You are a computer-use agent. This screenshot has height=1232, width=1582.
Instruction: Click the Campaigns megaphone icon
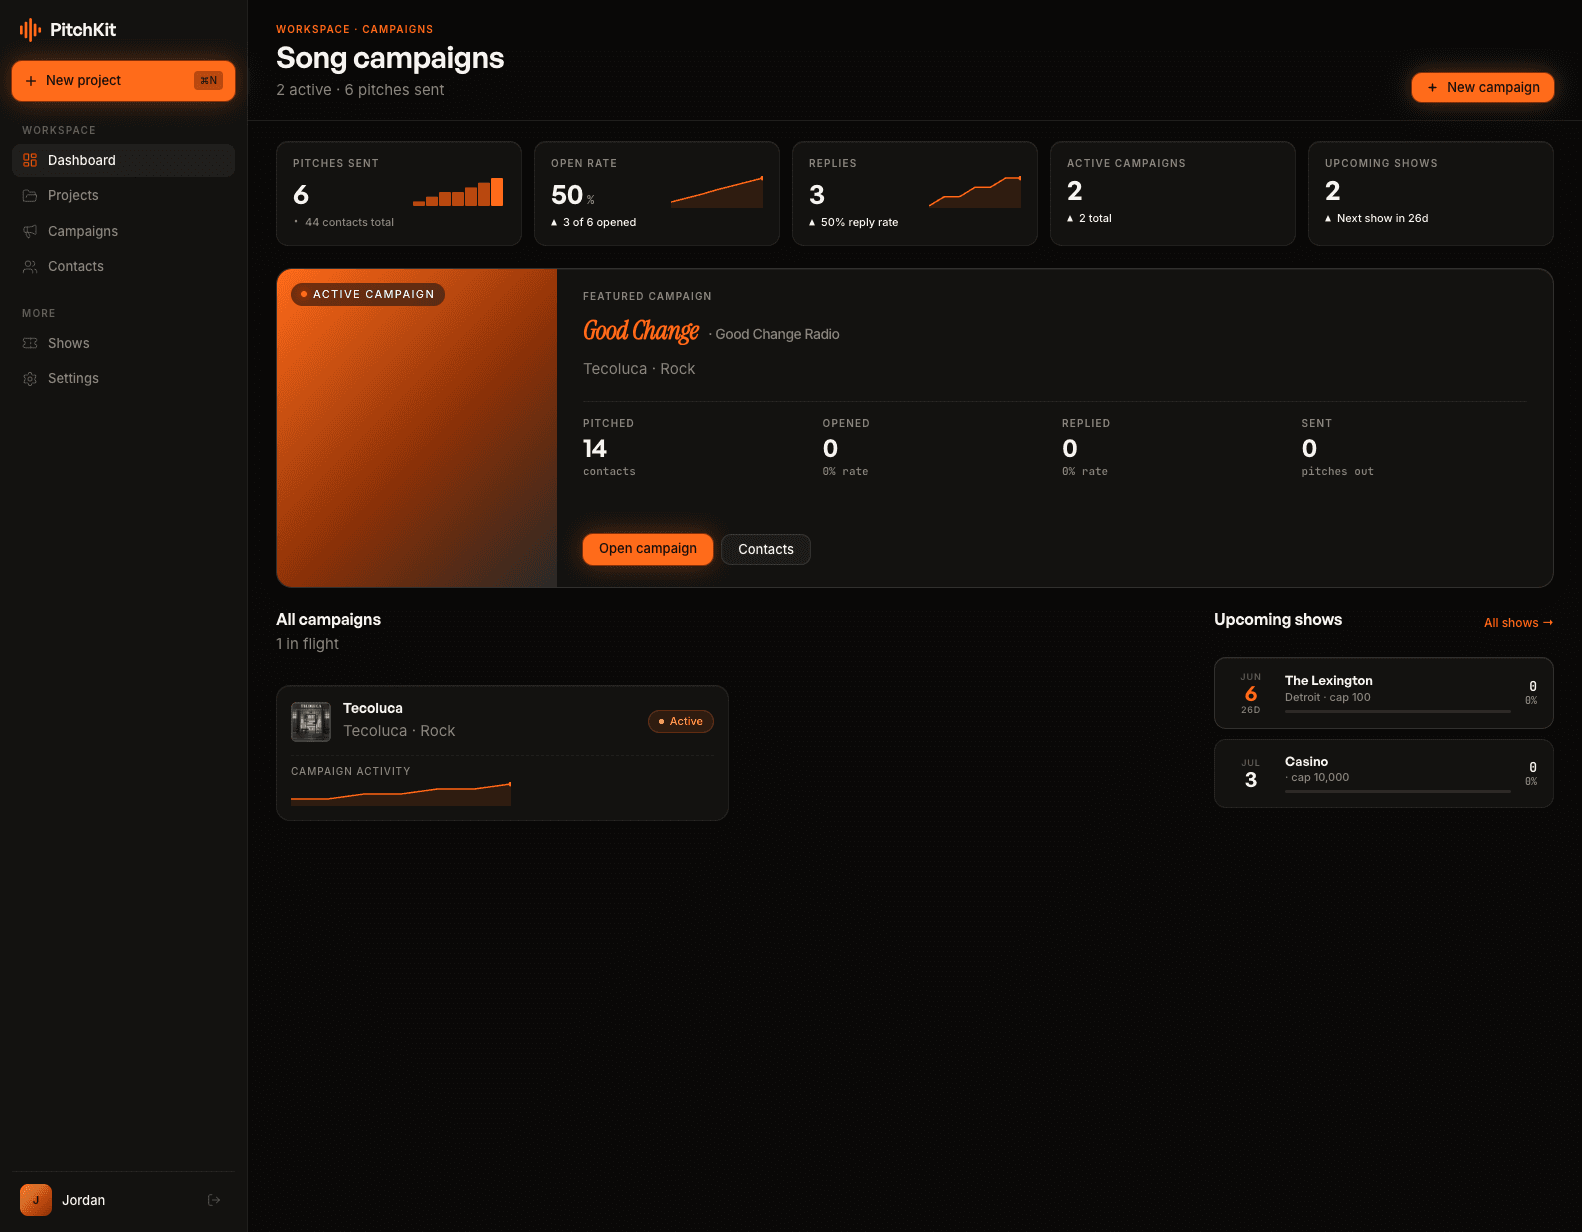(x=30, y=231)
